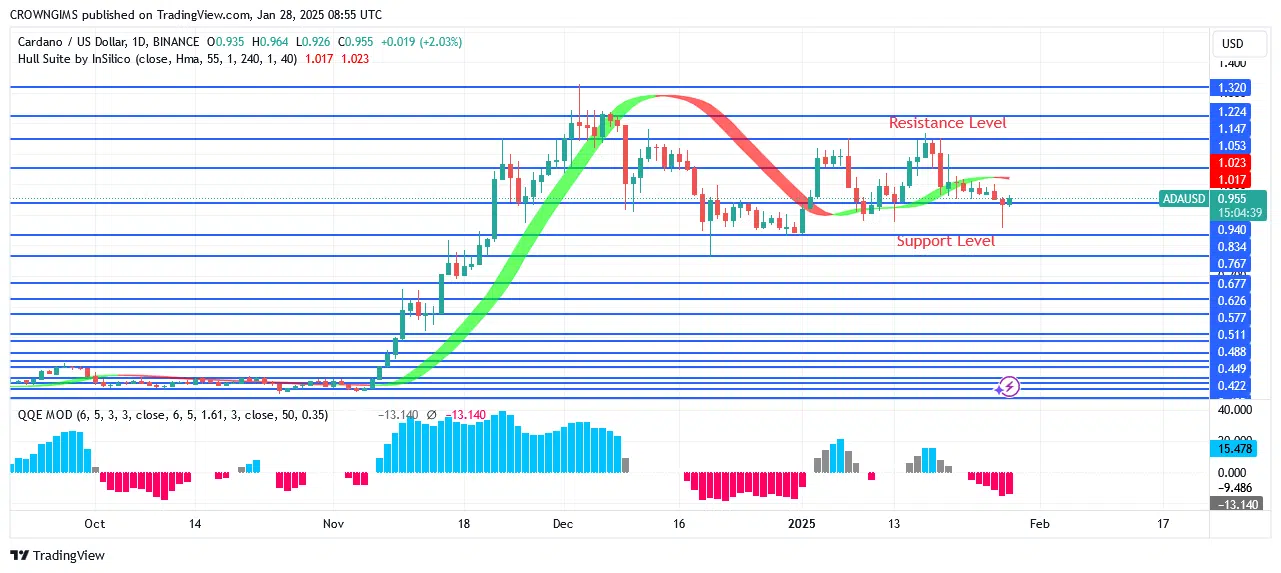1281x573 pixels.
Task: Select the 0.767 price level label
Action: click(x=1231, y=264)
